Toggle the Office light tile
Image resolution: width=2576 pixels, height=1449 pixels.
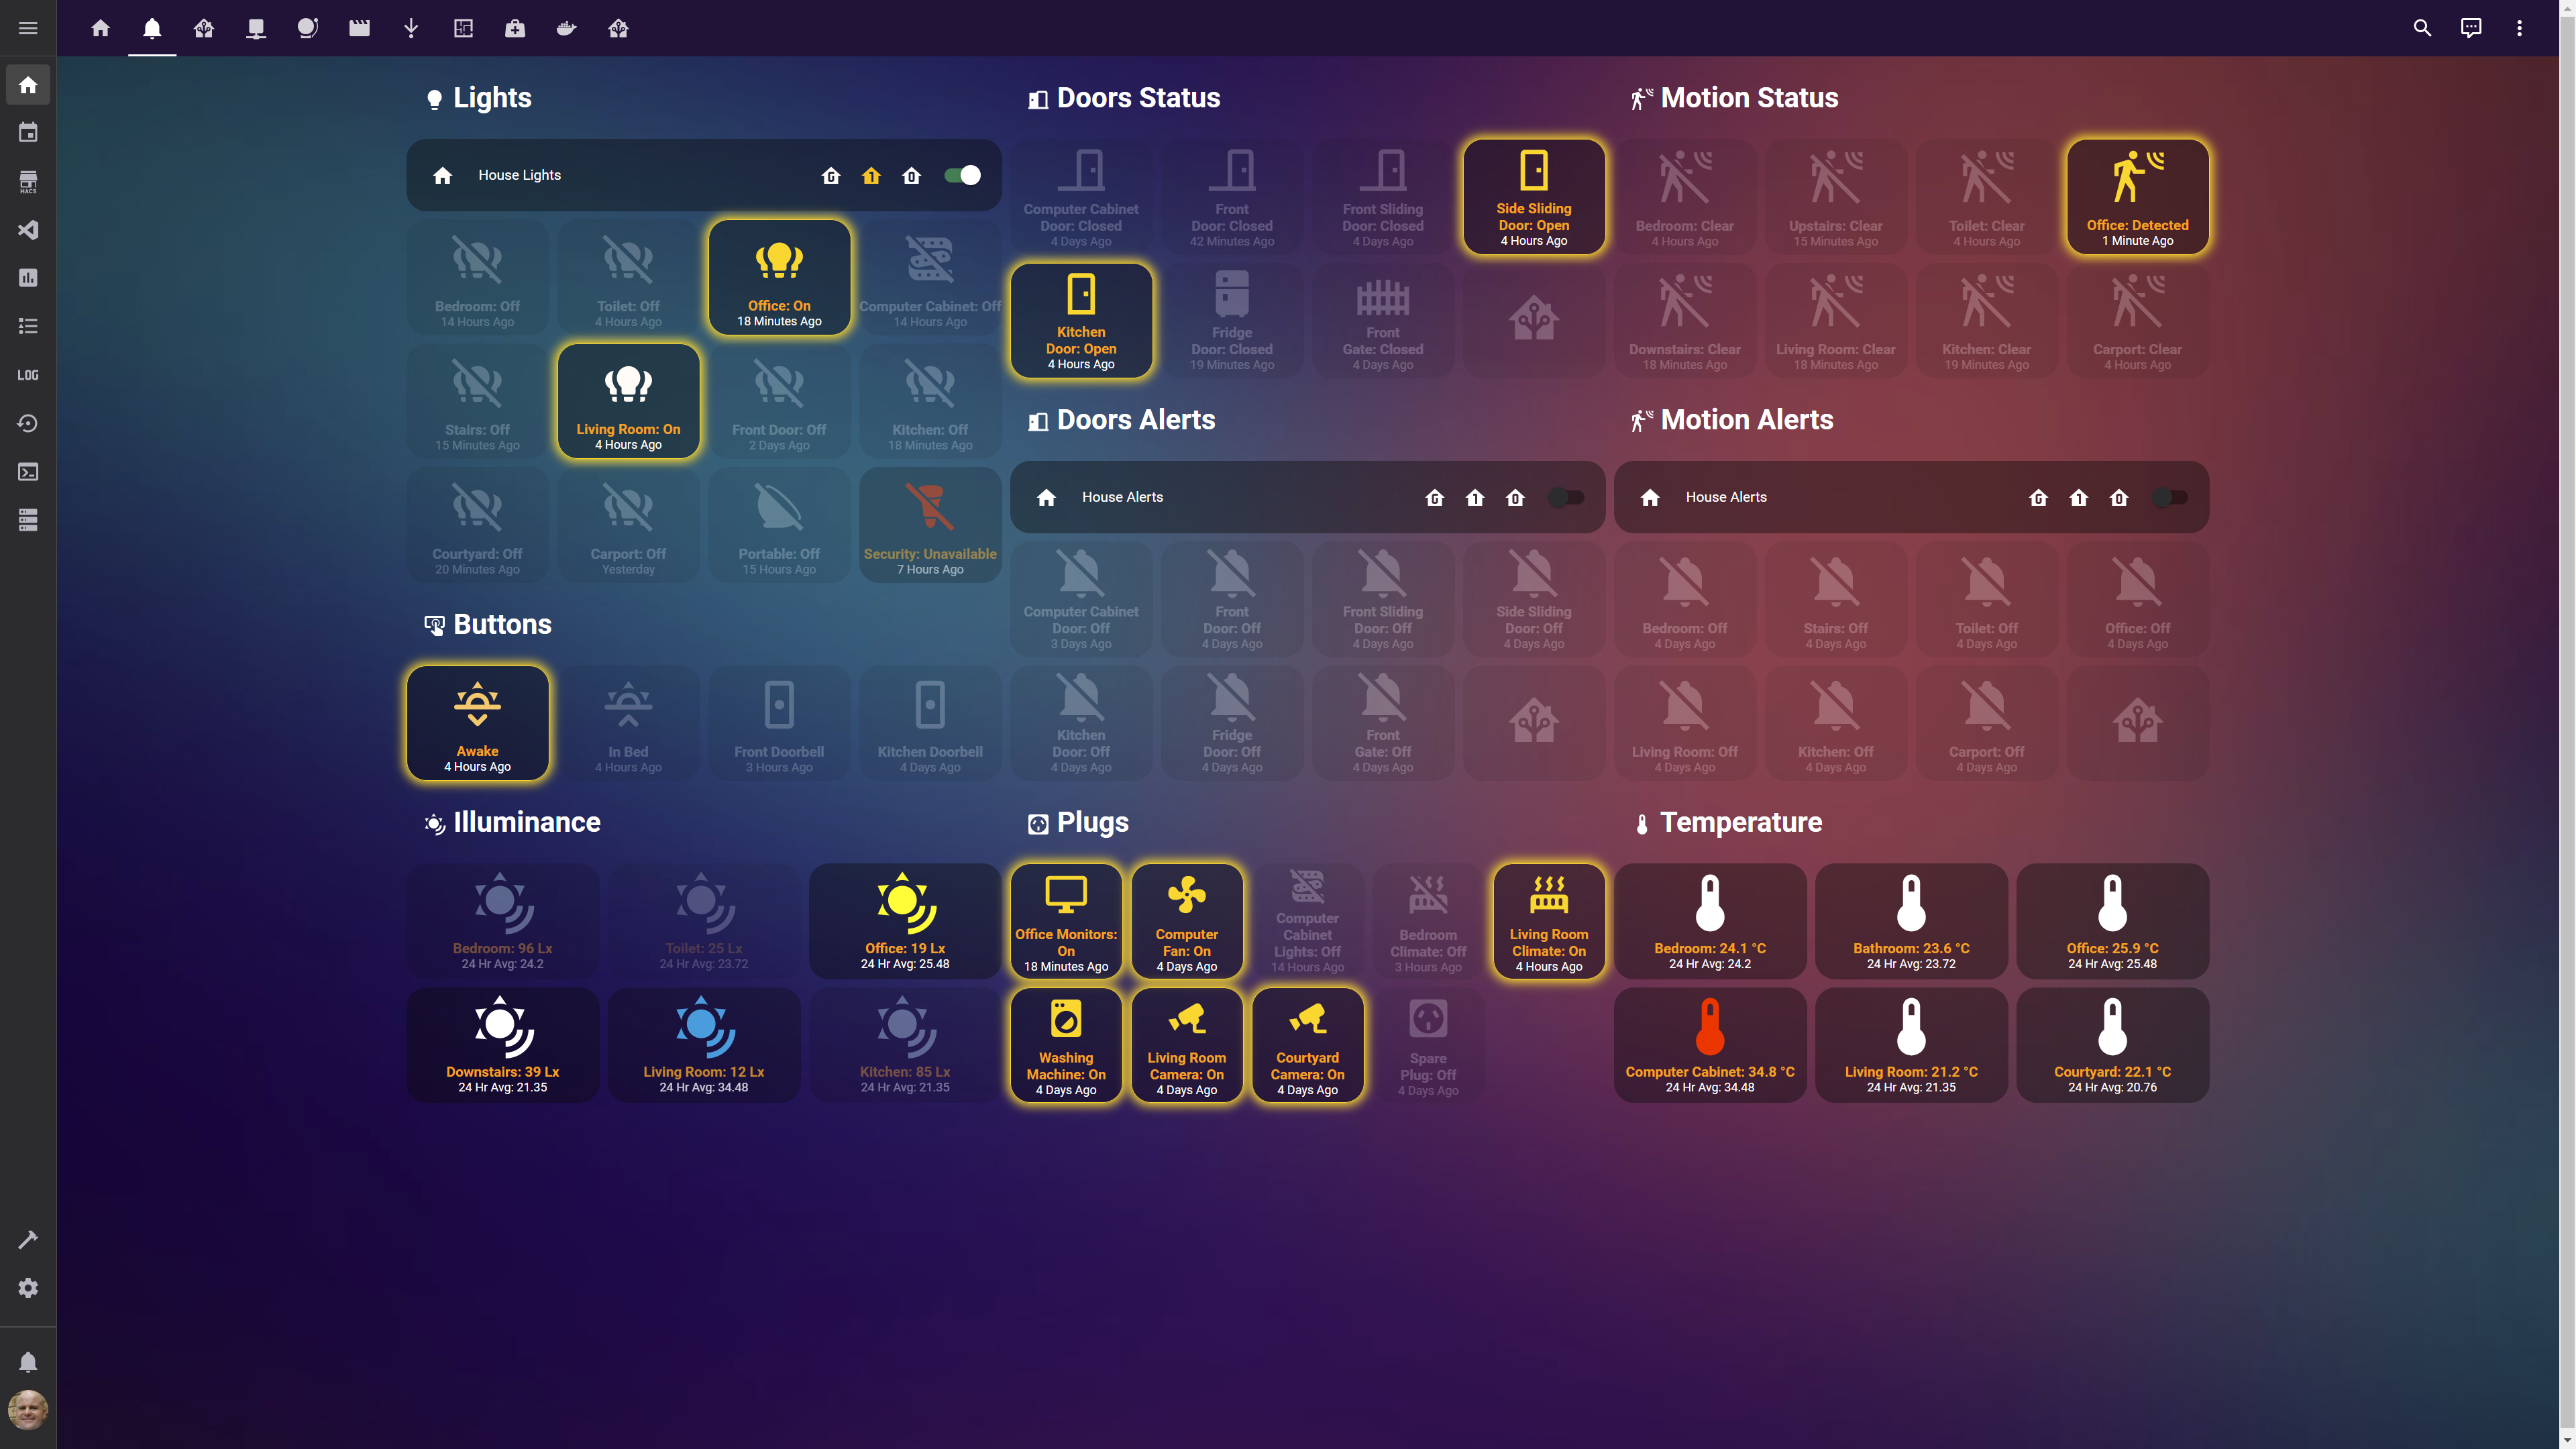click(x=779, y=277)
